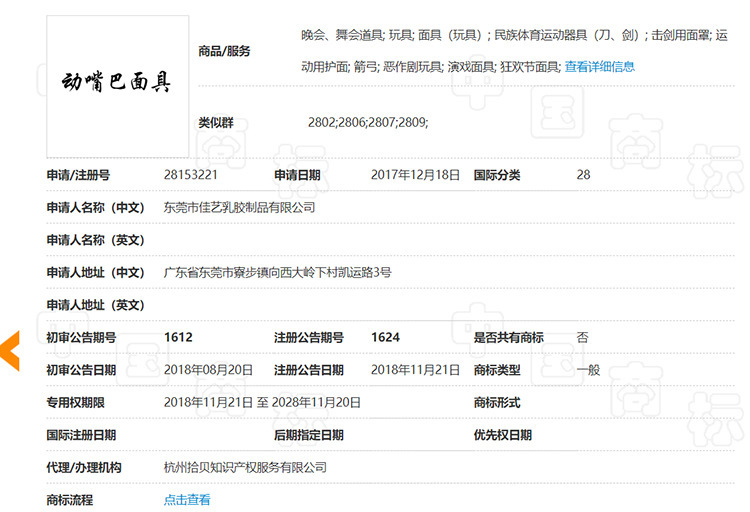The width and height of the screenshot is (750, 512).
Task: Click the 商标类型 value 一般
Action: tap(588, 370)
